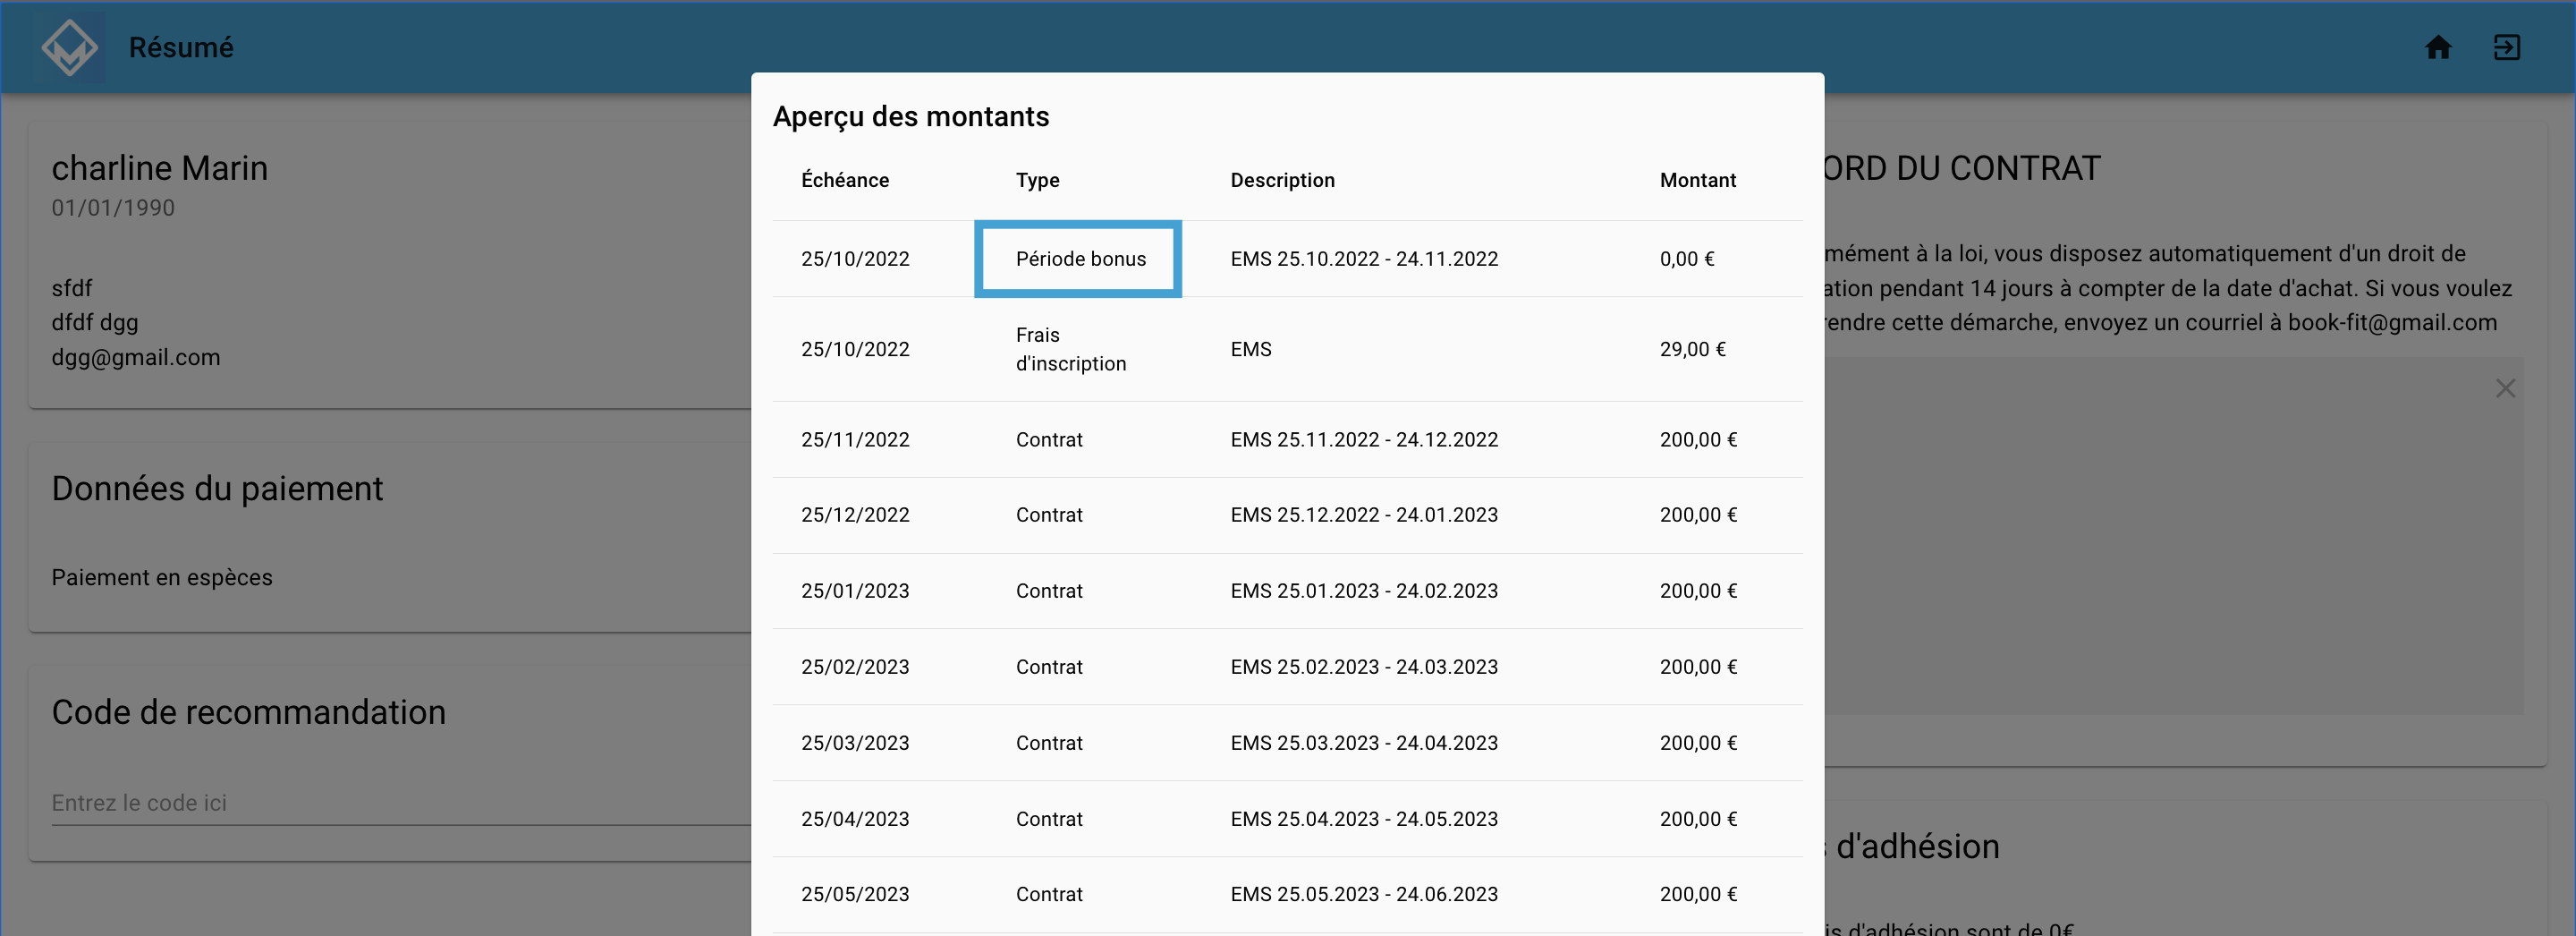This screenshot has height=936, width=2576.
Task: Close the contract box with X icon
Action: tap(2505, 388)
